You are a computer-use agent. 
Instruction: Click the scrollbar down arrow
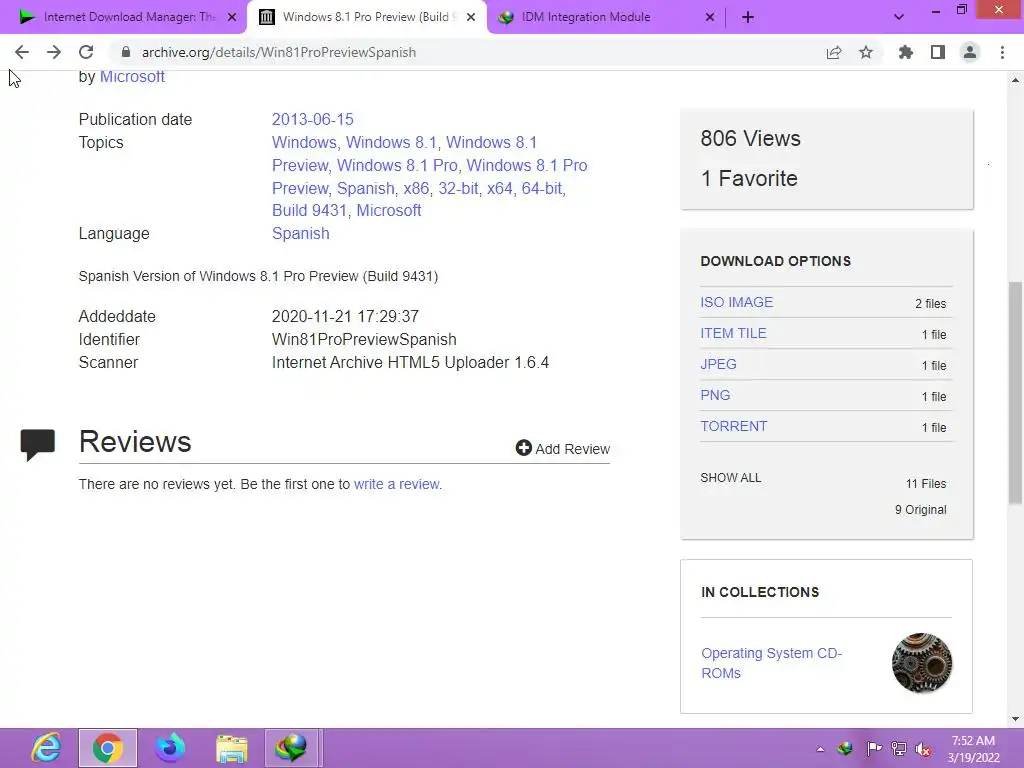coord(1015,719)
